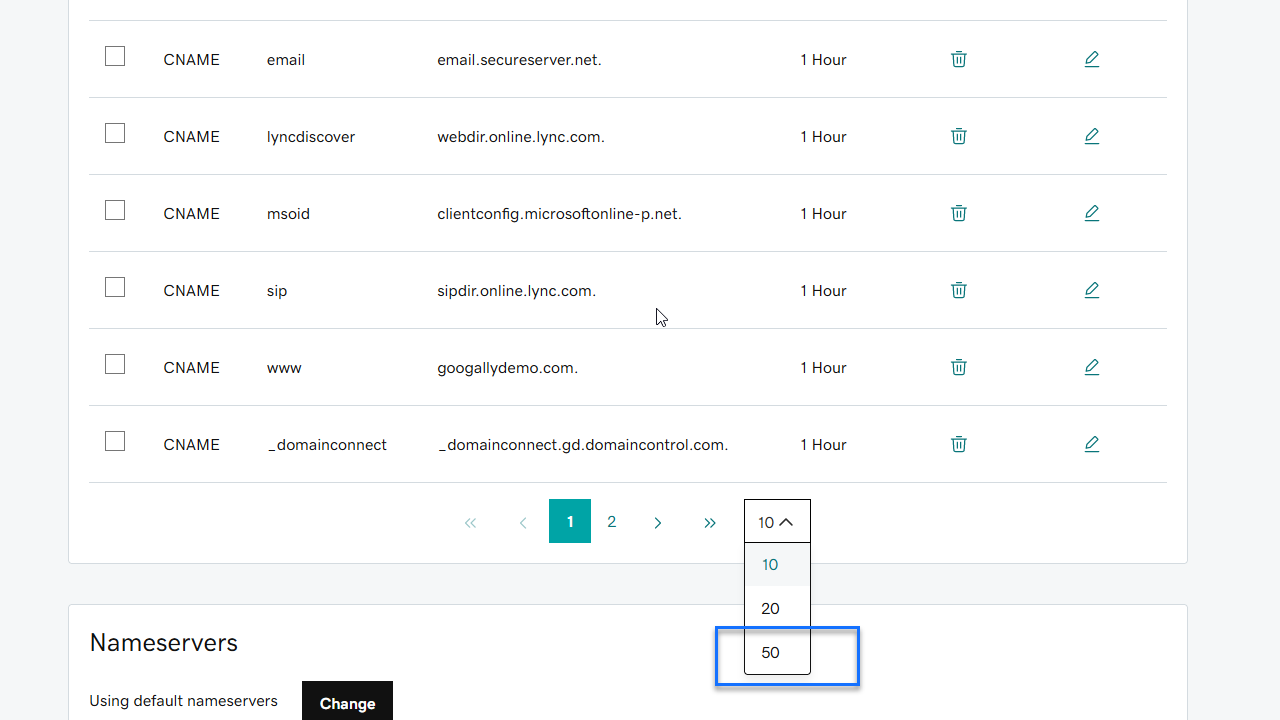1280x720 pixels.
Task: Click the www record name
Action: point(284,368)
